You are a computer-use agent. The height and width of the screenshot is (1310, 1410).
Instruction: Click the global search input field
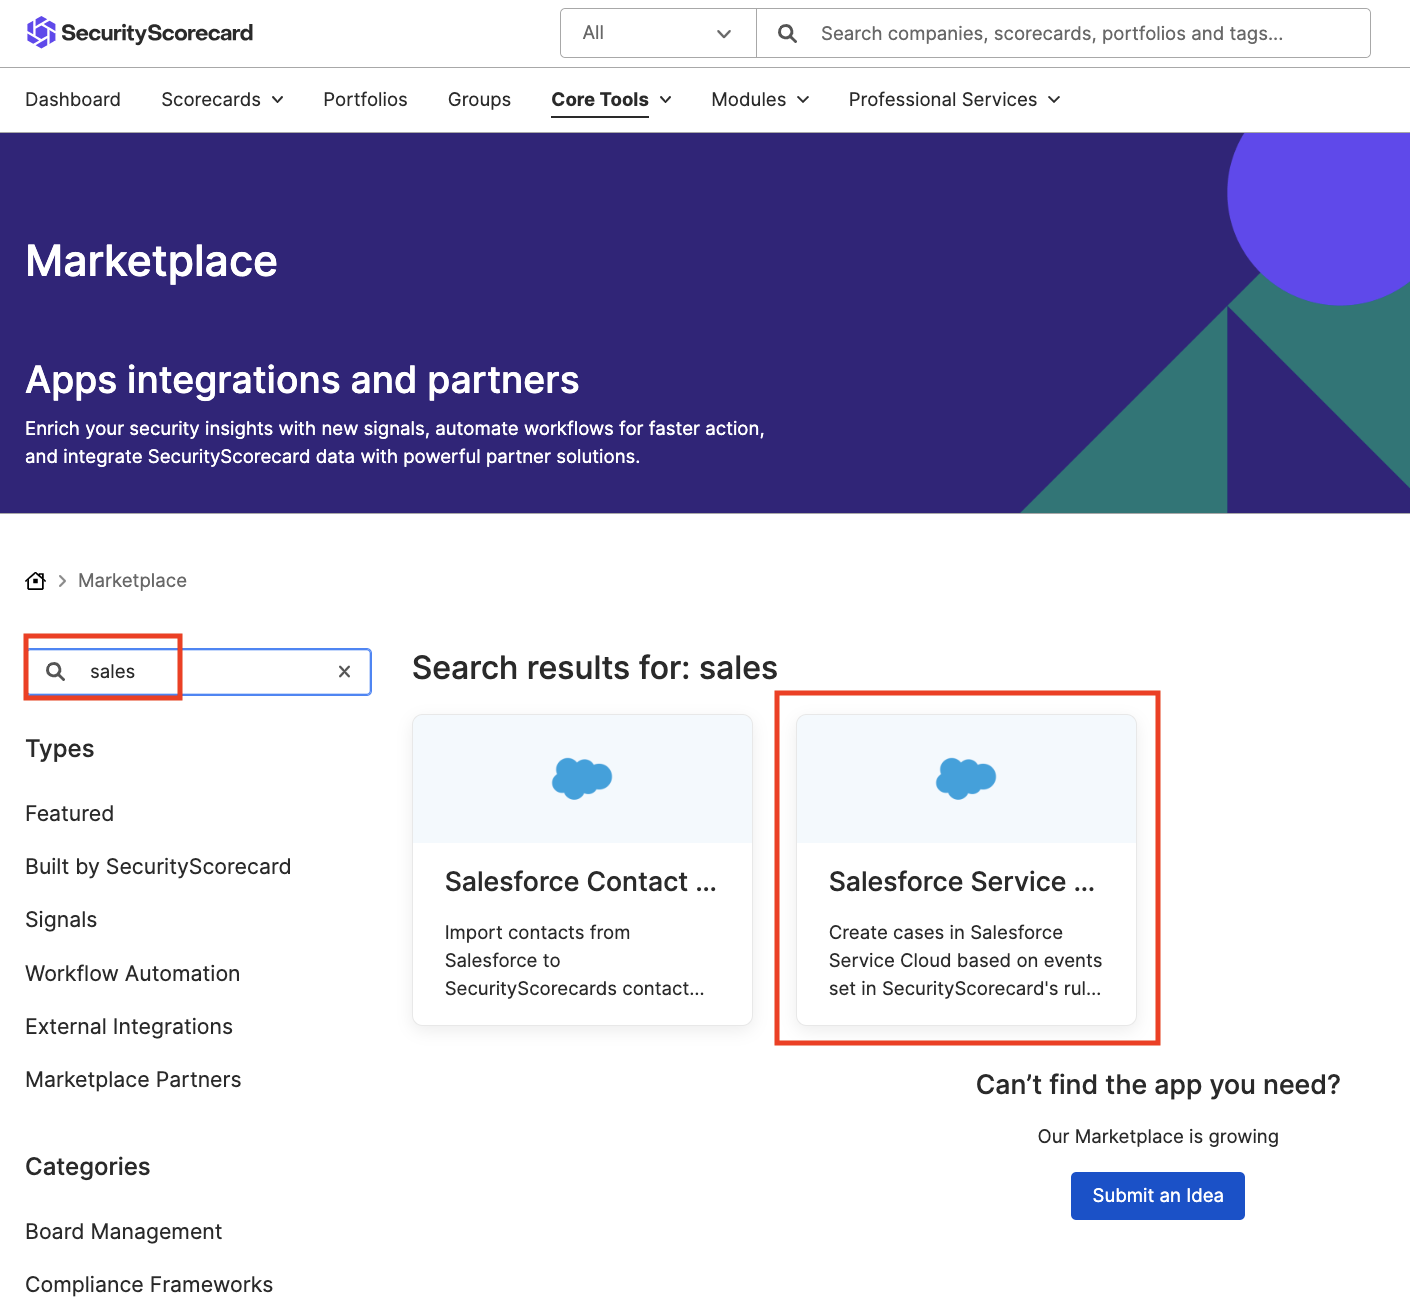pos(1063,33)
